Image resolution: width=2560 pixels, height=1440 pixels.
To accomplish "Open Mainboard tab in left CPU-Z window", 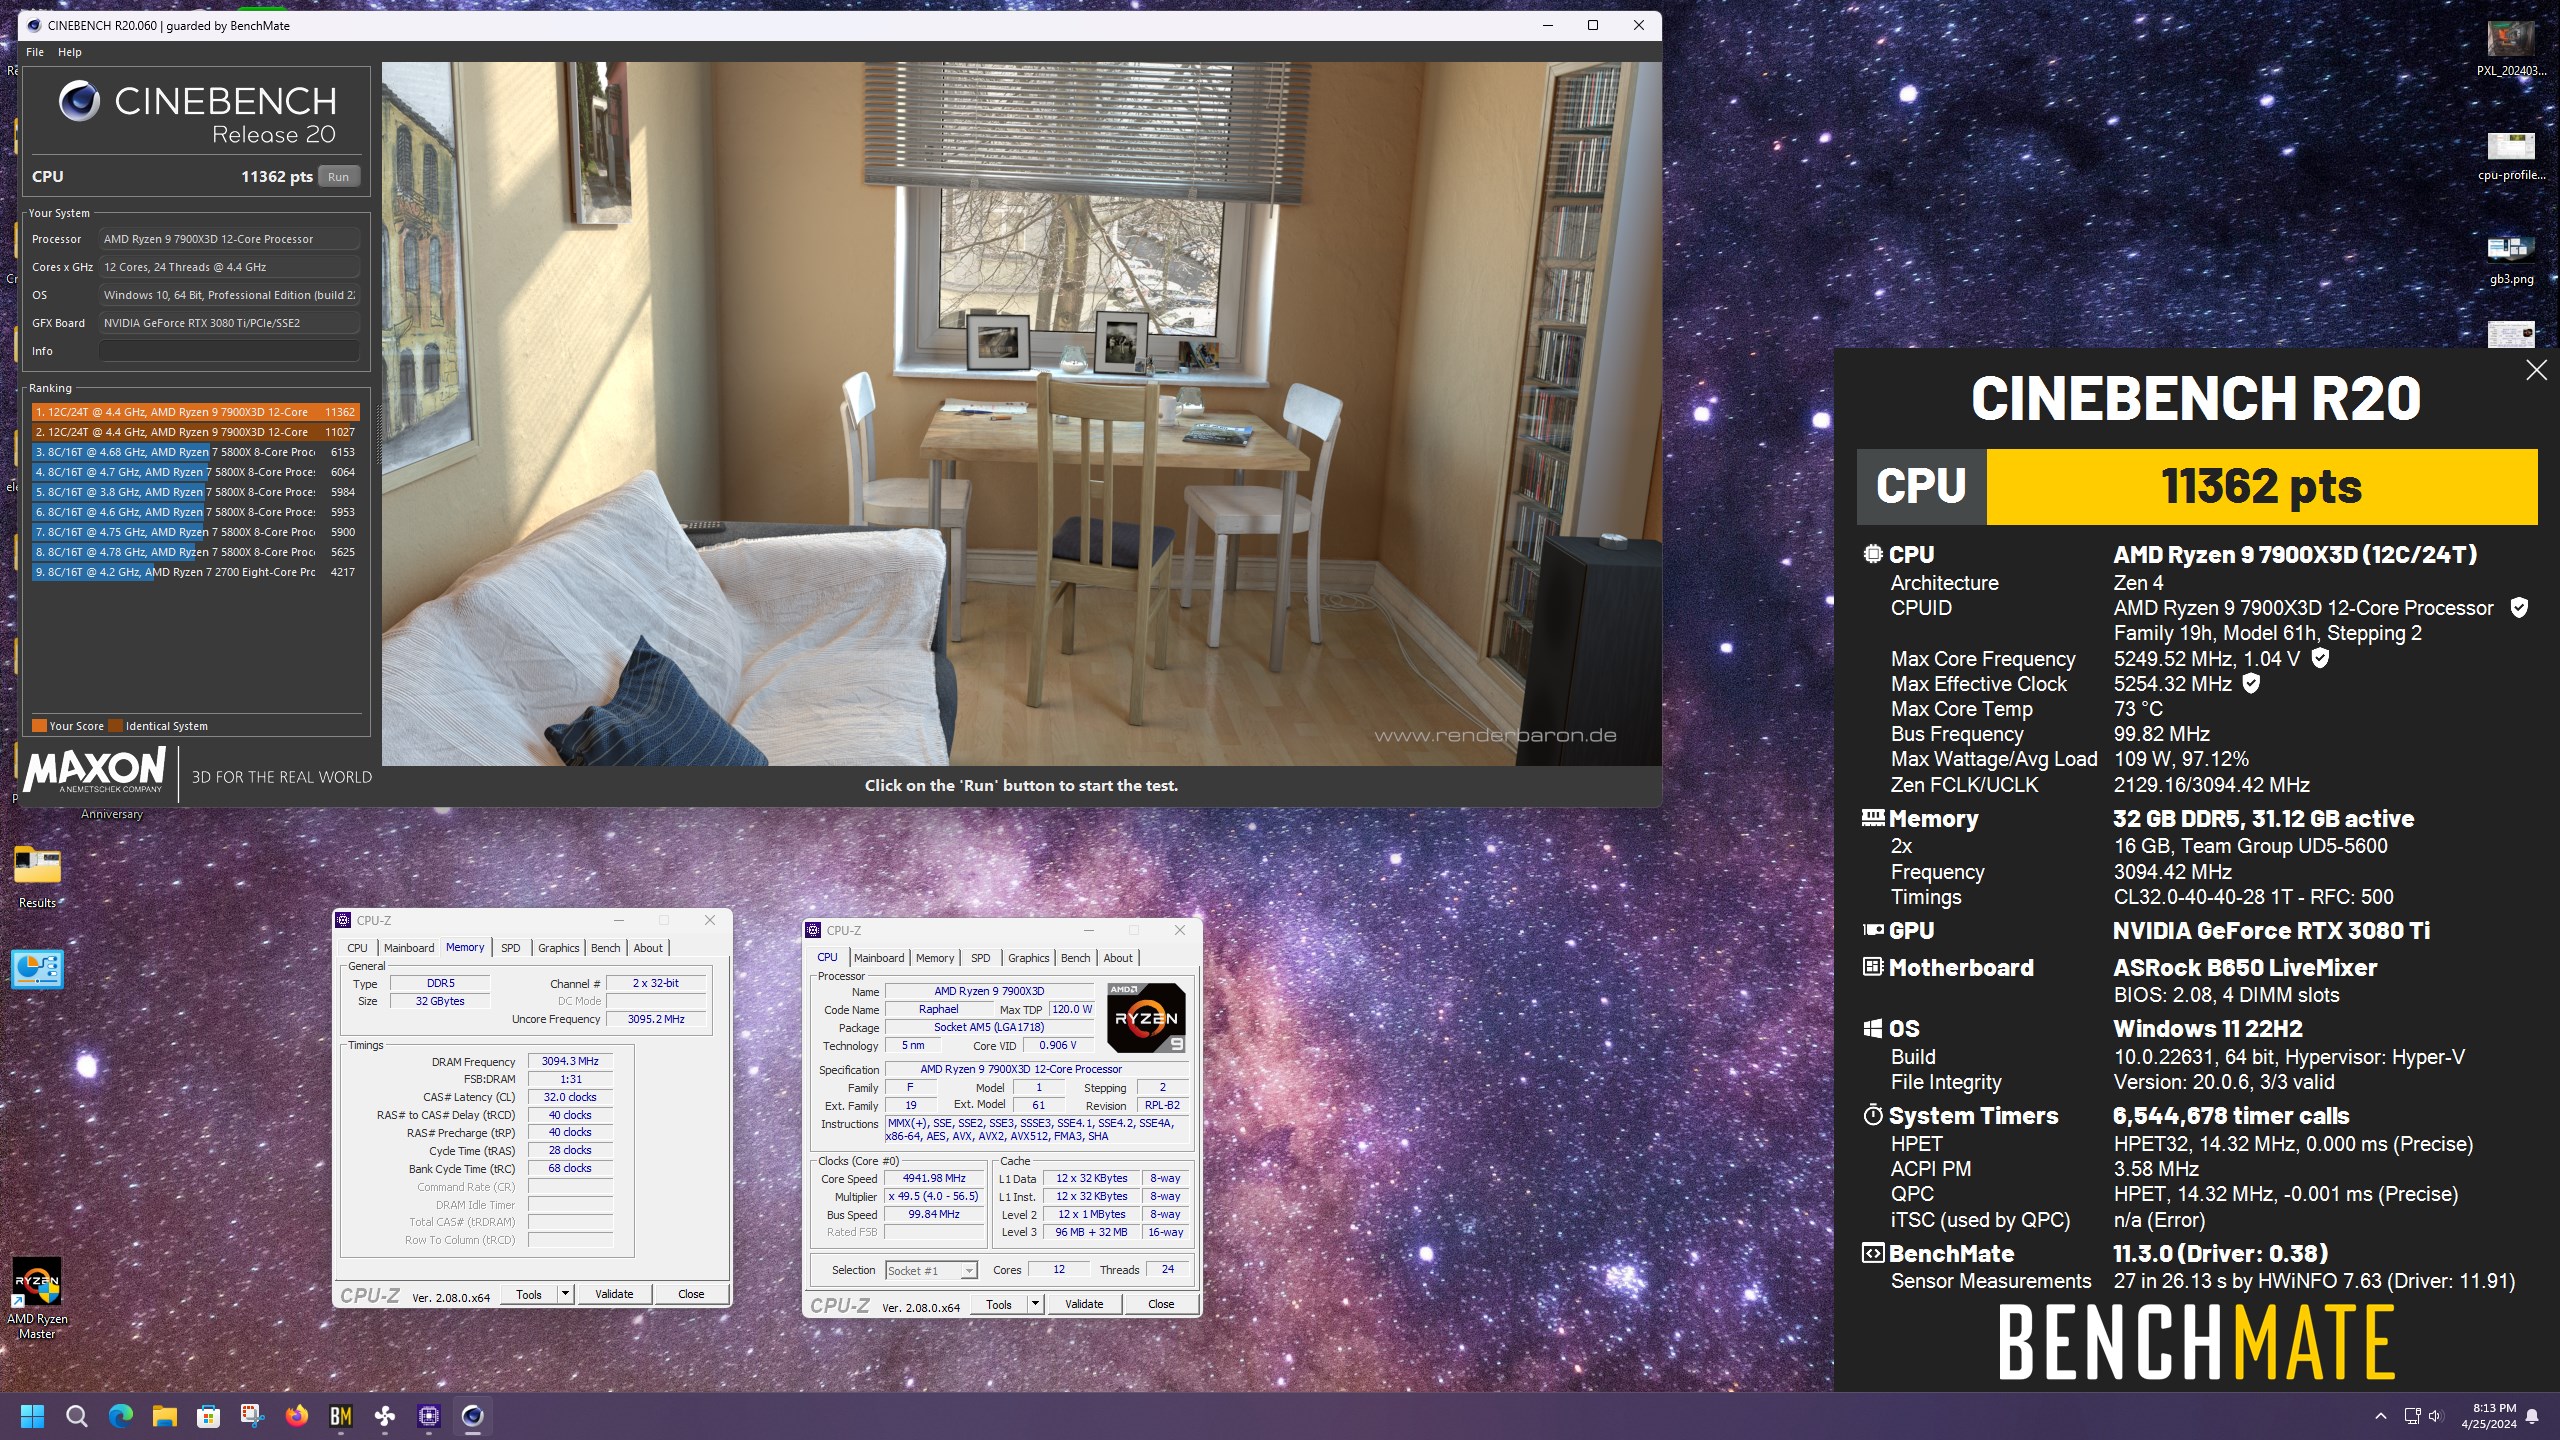I will click(x=409, y=948).
